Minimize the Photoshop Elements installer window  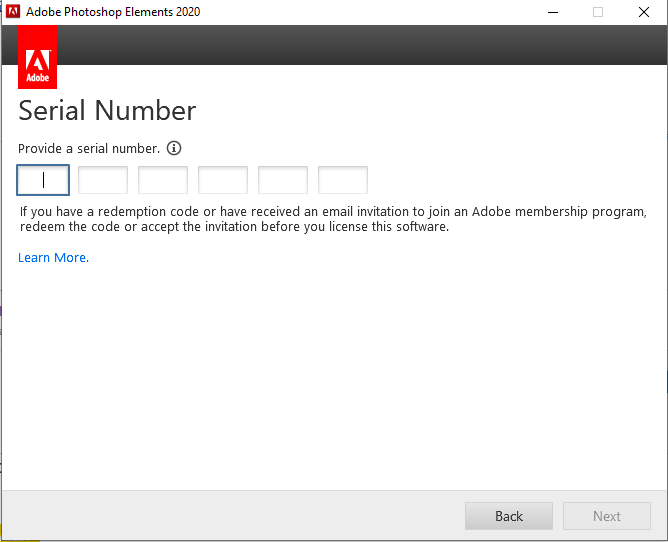click(x=553, y=12)
